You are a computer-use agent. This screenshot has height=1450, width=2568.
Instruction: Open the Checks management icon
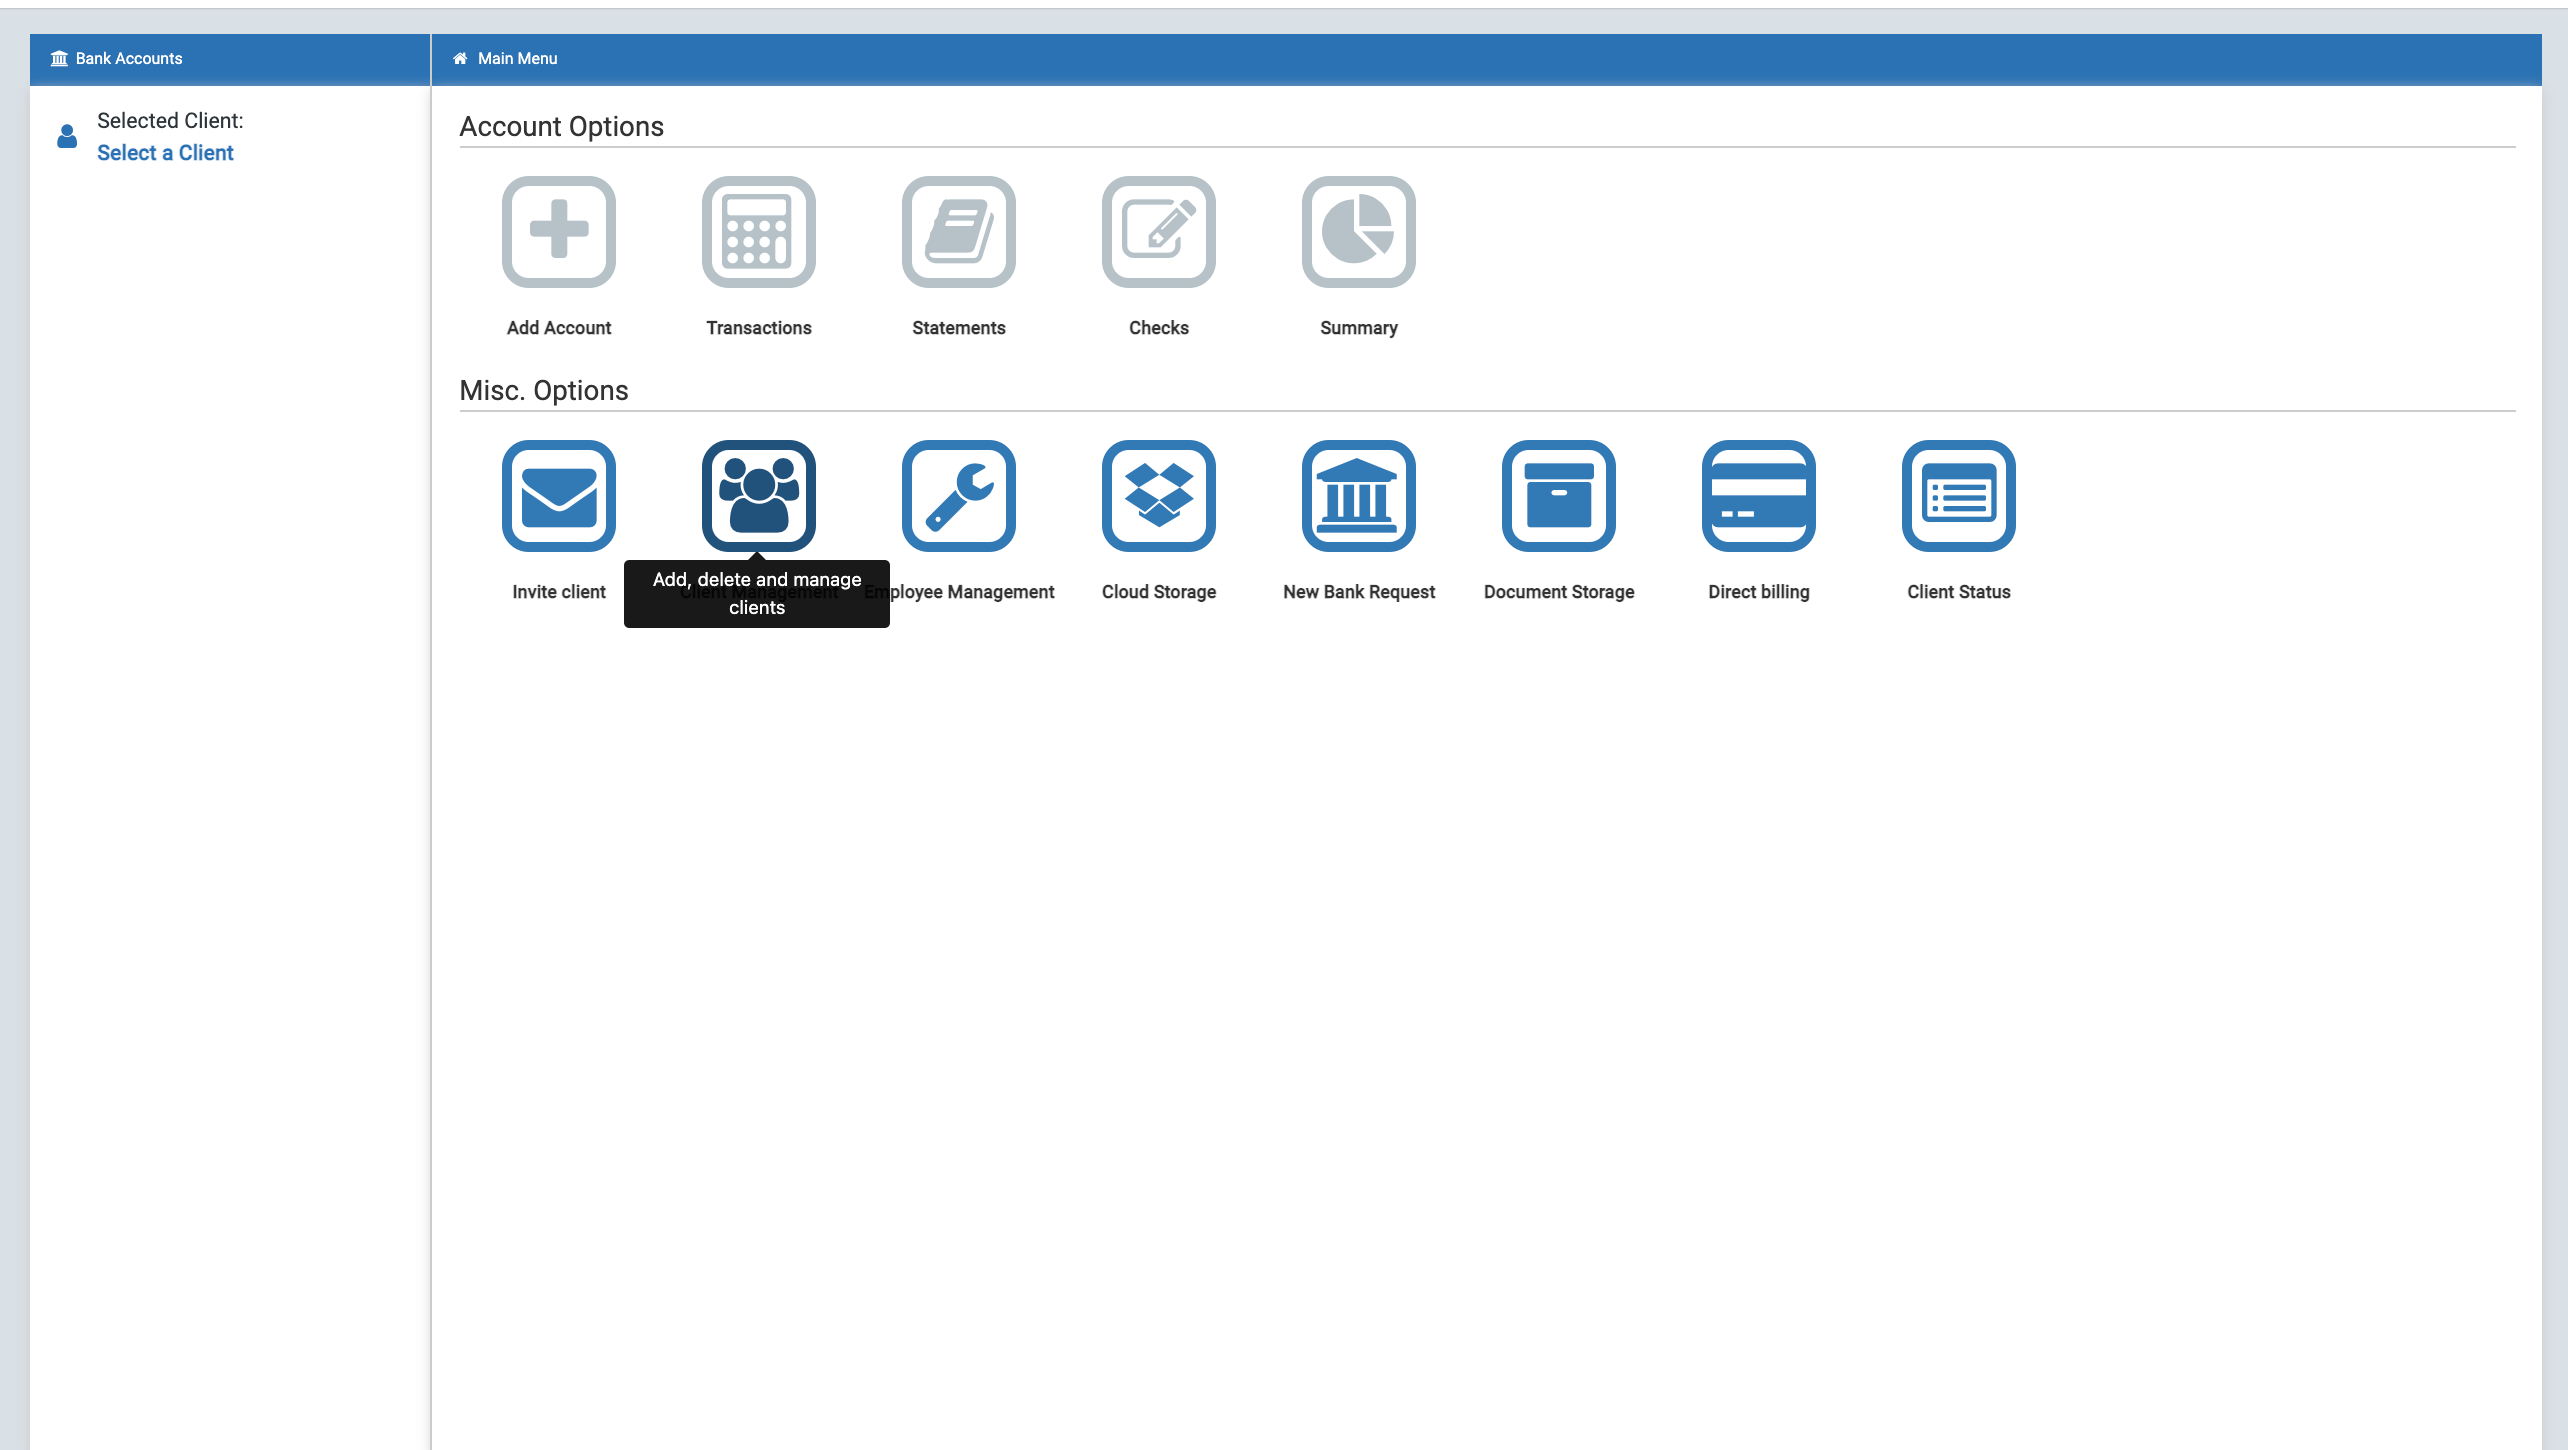(1157, 231)
